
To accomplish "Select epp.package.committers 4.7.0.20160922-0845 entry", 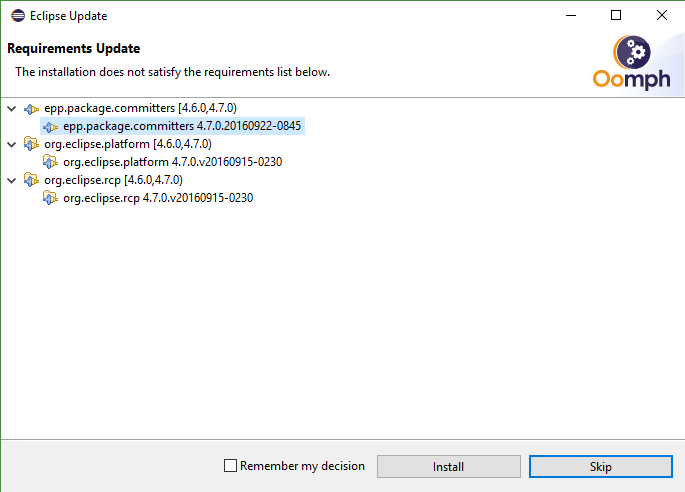I will [182, 126].
